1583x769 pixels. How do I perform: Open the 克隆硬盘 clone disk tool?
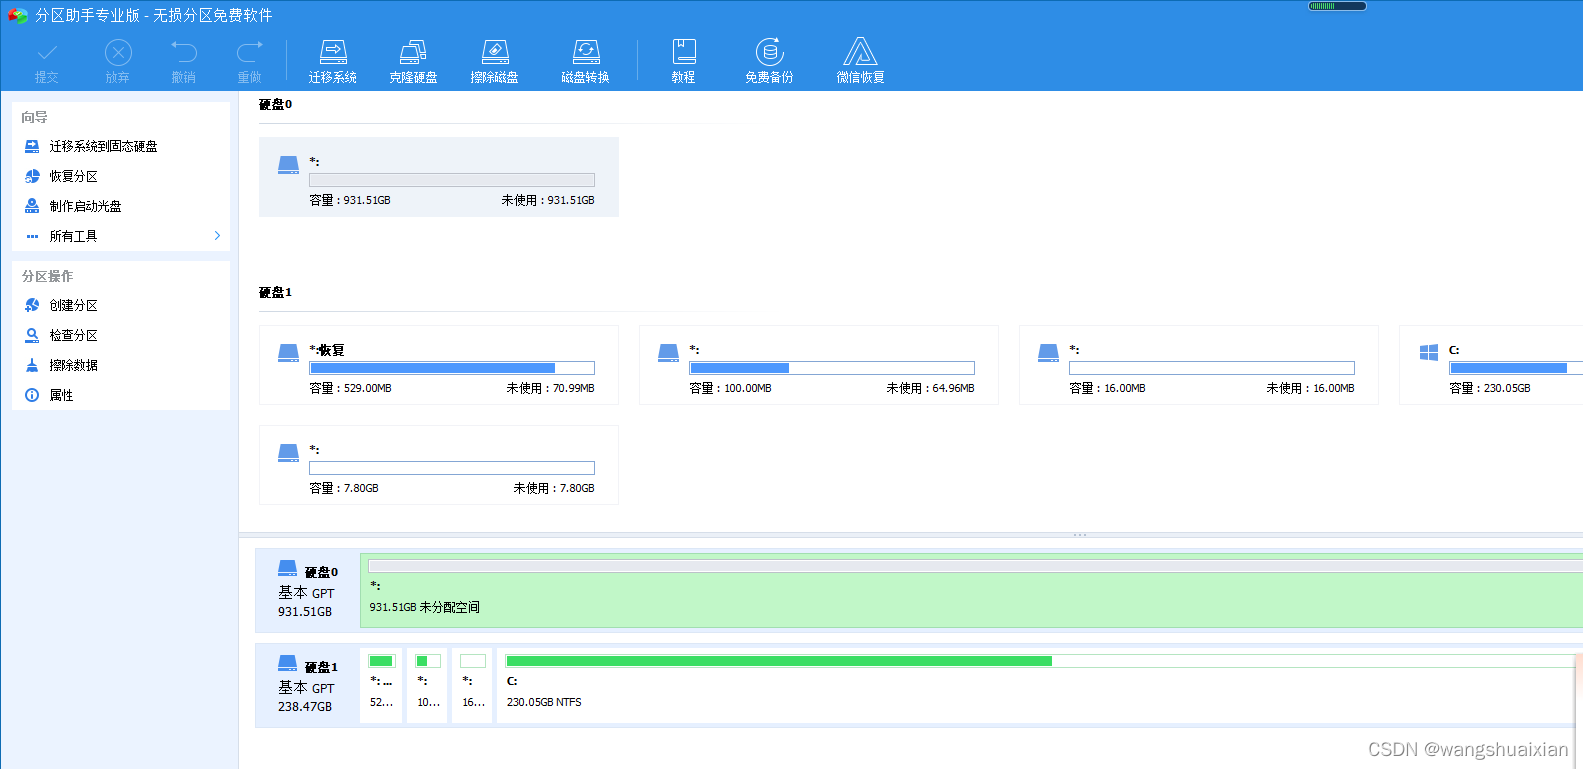413,62
